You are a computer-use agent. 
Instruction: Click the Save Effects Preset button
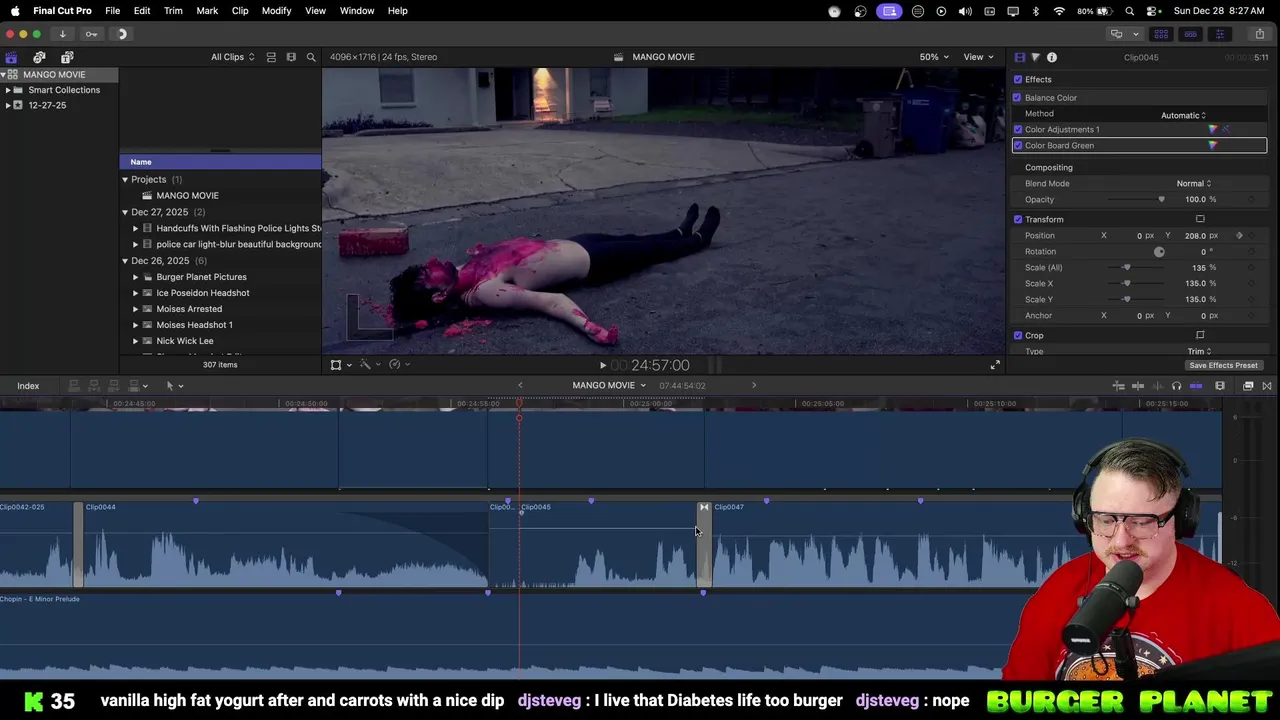(1223, 365)
